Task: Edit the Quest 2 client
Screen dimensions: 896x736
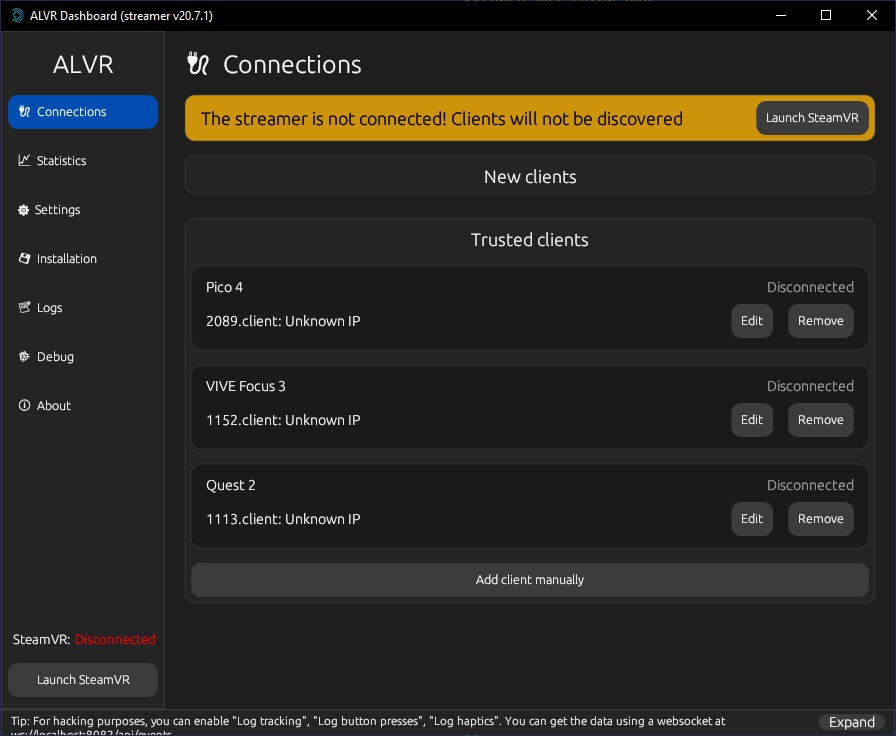Action: (x=751, y=519)
